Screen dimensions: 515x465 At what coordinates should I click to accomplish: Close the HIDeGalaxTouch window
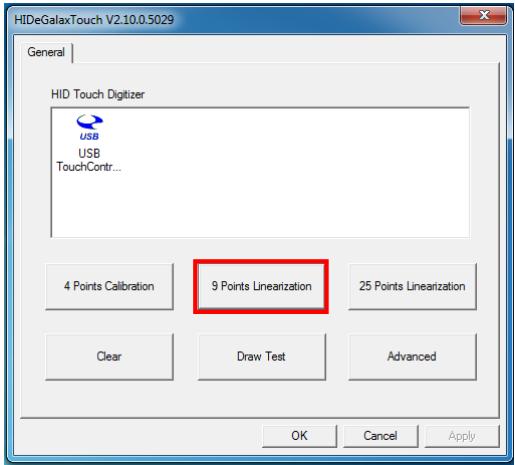[x=484, y=15]
